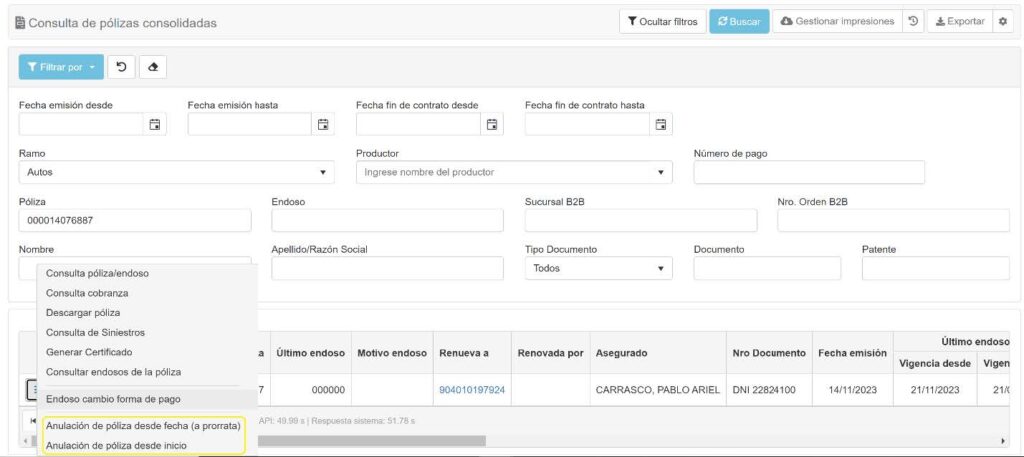The height and width of the screenshot is (457, 1024).
Task: Expand the Productor combo box
Action: [x=514, y=172]
